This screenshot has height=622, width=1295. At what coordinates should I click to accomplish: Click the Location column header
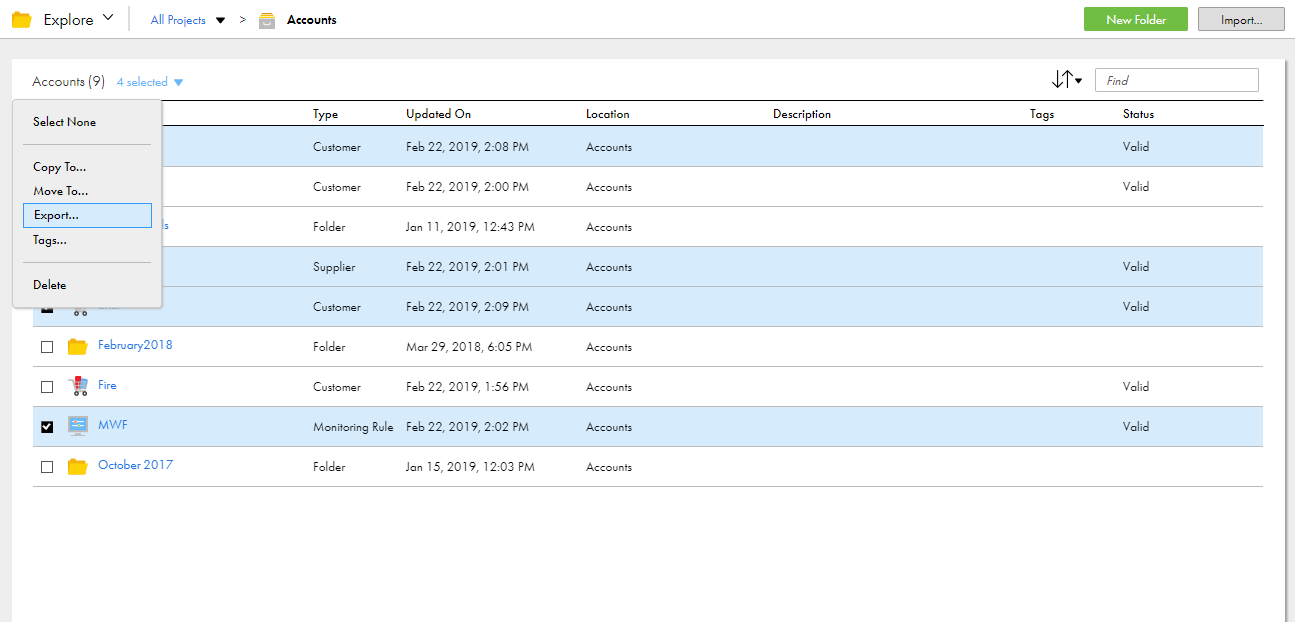(608, 114)
